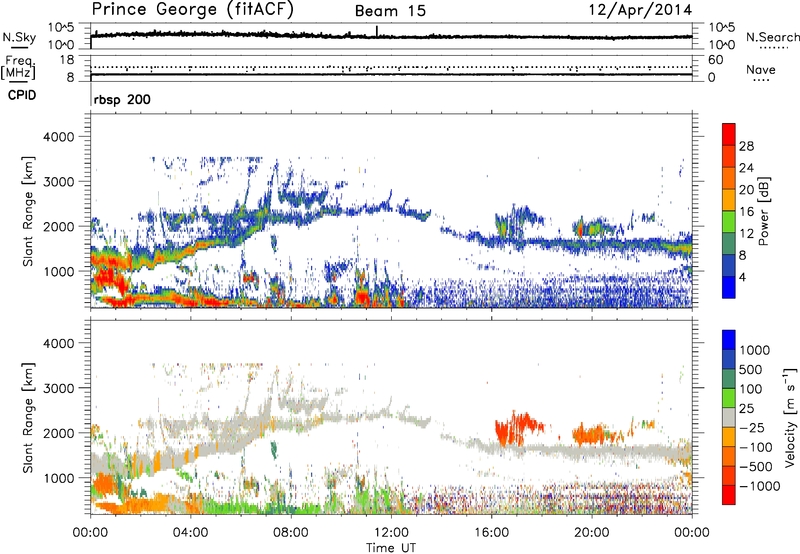Click the '18' frequency axis tick label
The height and width of the screenshot is (554, 800).
[67, 60]
